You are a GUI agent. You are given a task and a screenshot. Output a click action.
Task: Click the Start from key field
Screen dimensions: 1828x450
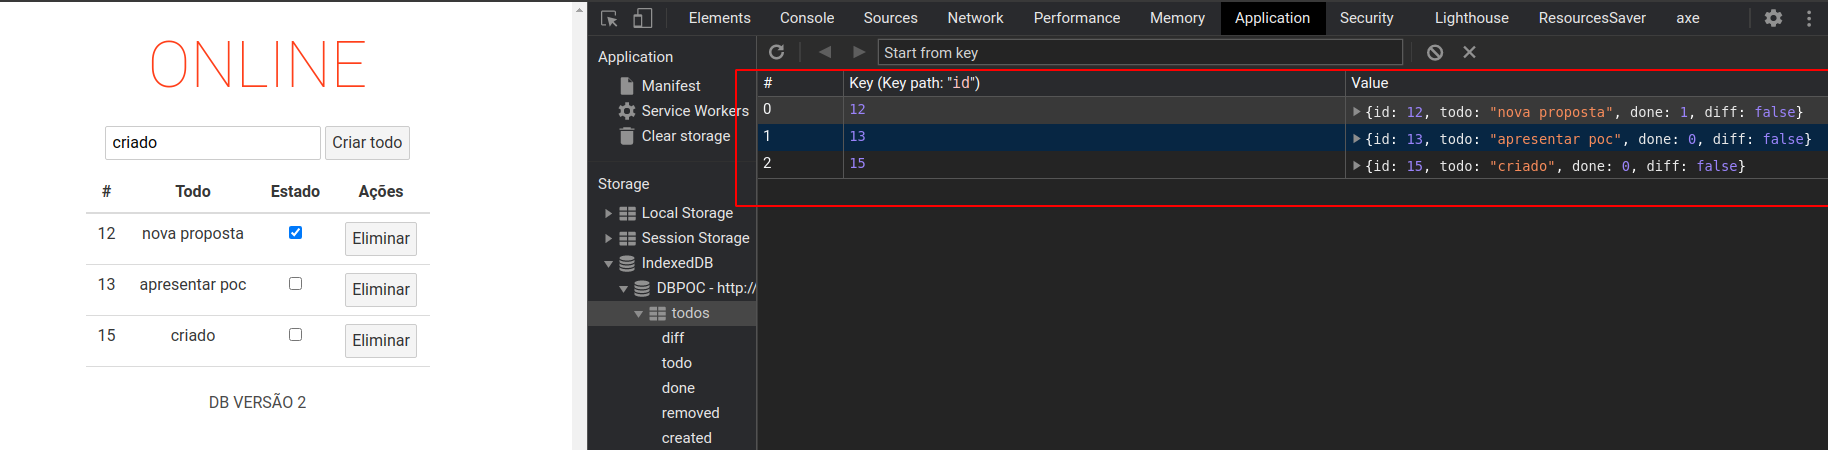tap(1140, 52)
